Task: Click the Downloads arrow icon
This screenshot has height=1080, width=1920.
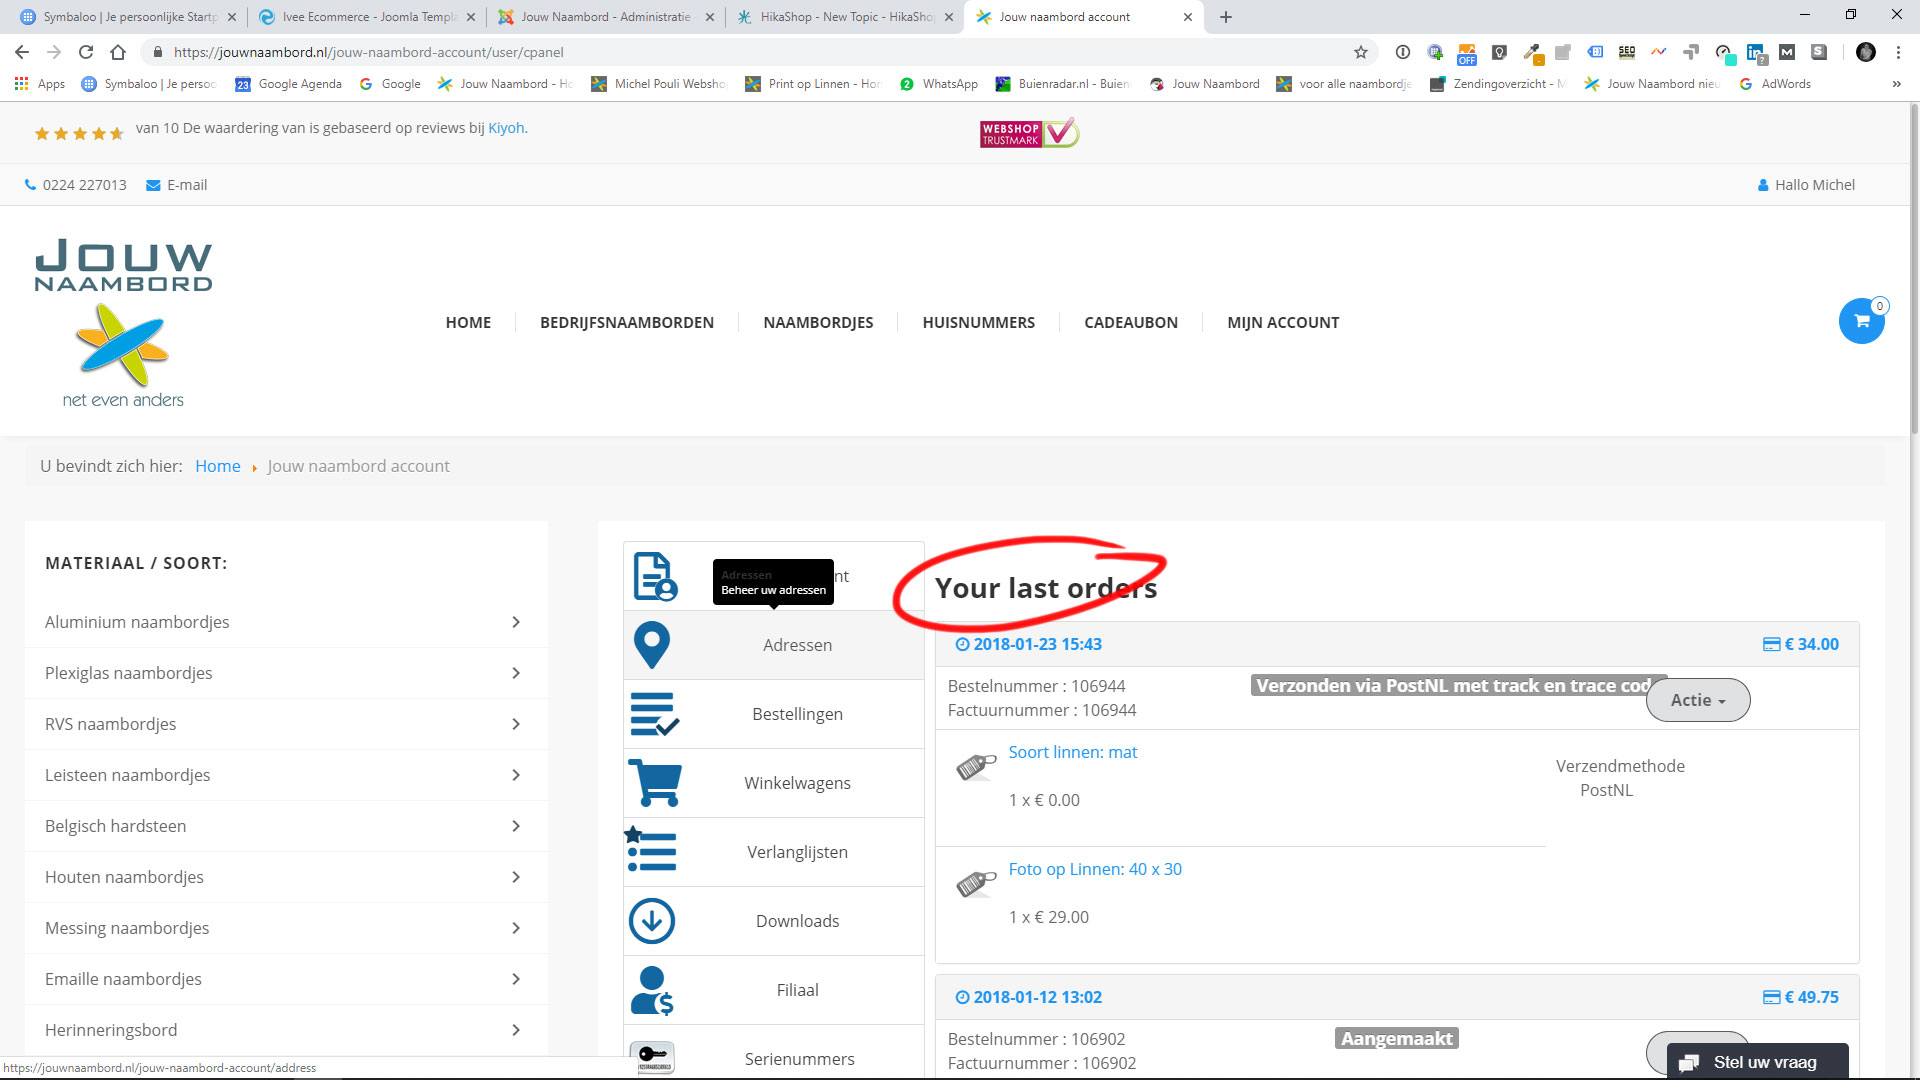Action: pyautogui.click(x=652, y=921)
